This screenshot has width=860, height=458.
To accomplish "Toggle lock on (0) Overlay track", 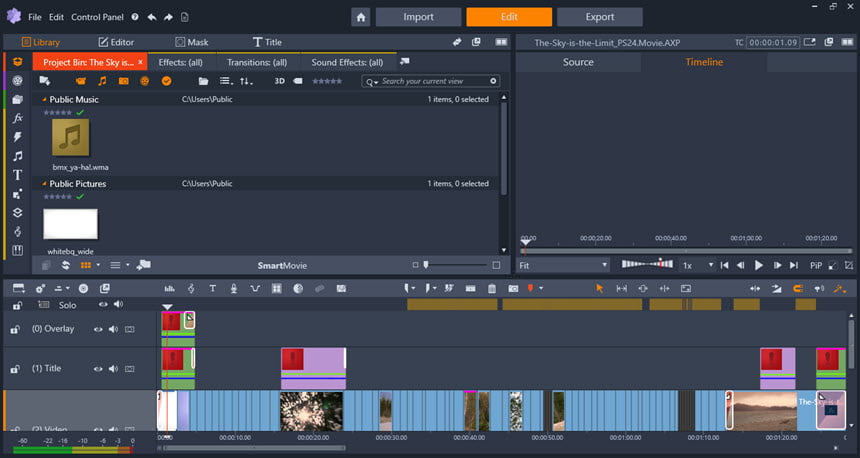I will [15, 329].
